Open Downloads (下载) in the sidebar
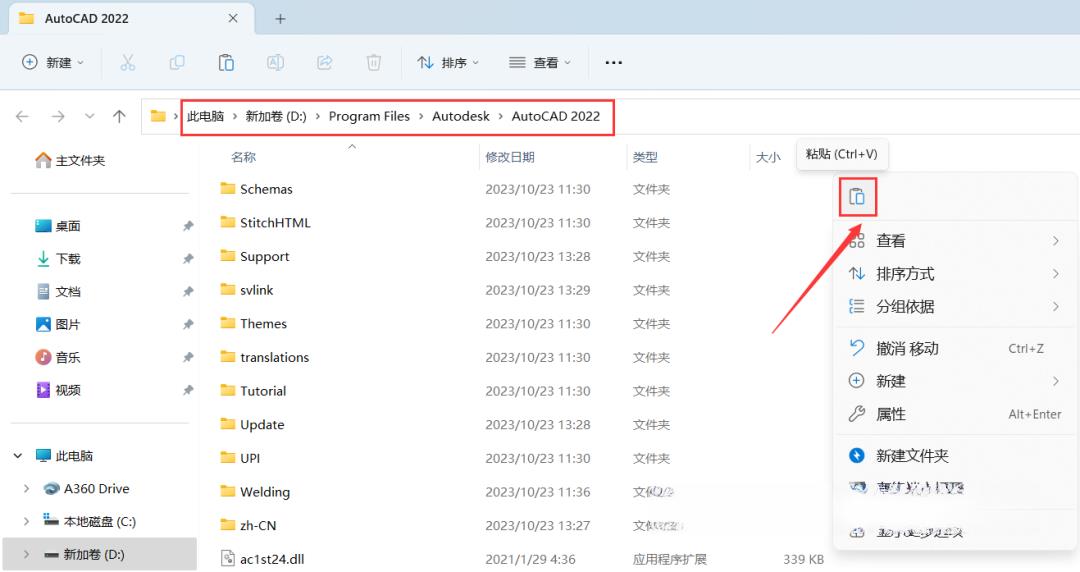This screenshot has width=1080, height=572. coord(58,258)
